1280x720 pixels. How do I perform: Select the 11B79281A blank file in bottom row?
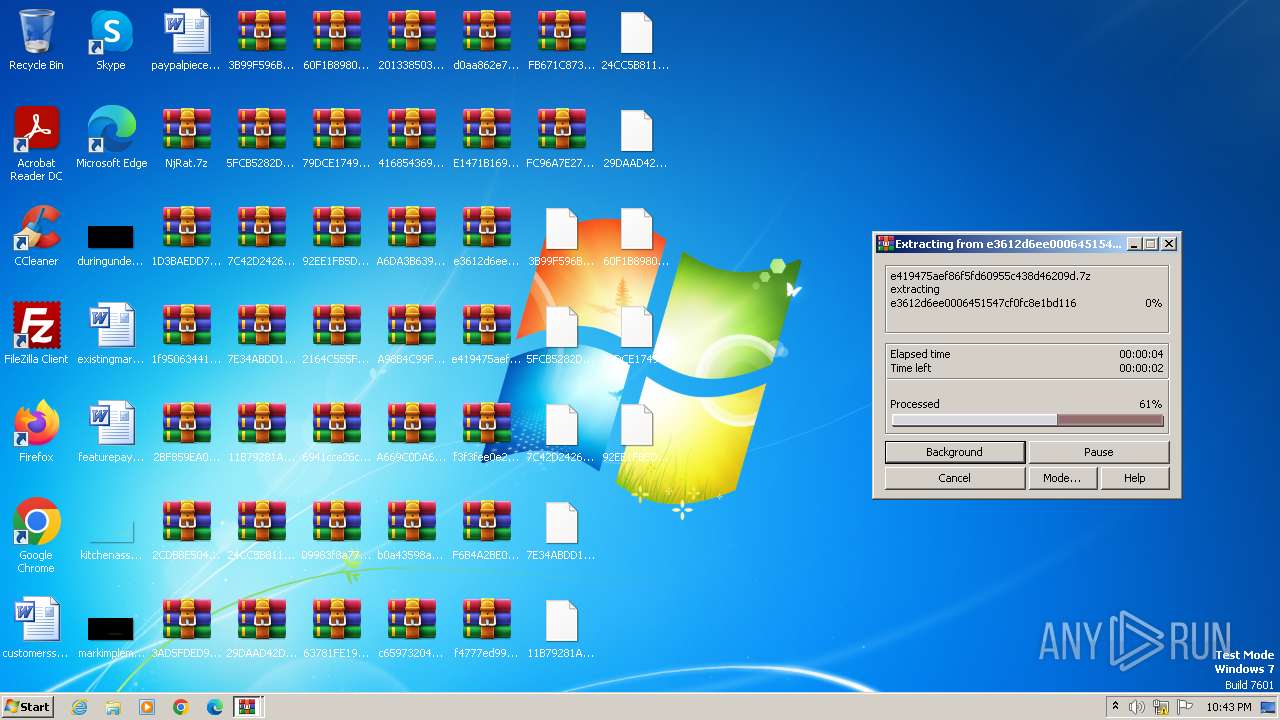(561, 621)
